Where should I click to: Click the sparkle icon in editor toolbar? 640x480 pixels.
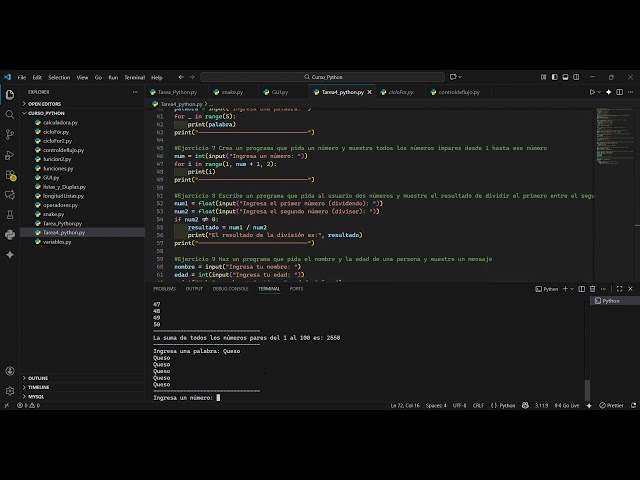coord(609,92)
